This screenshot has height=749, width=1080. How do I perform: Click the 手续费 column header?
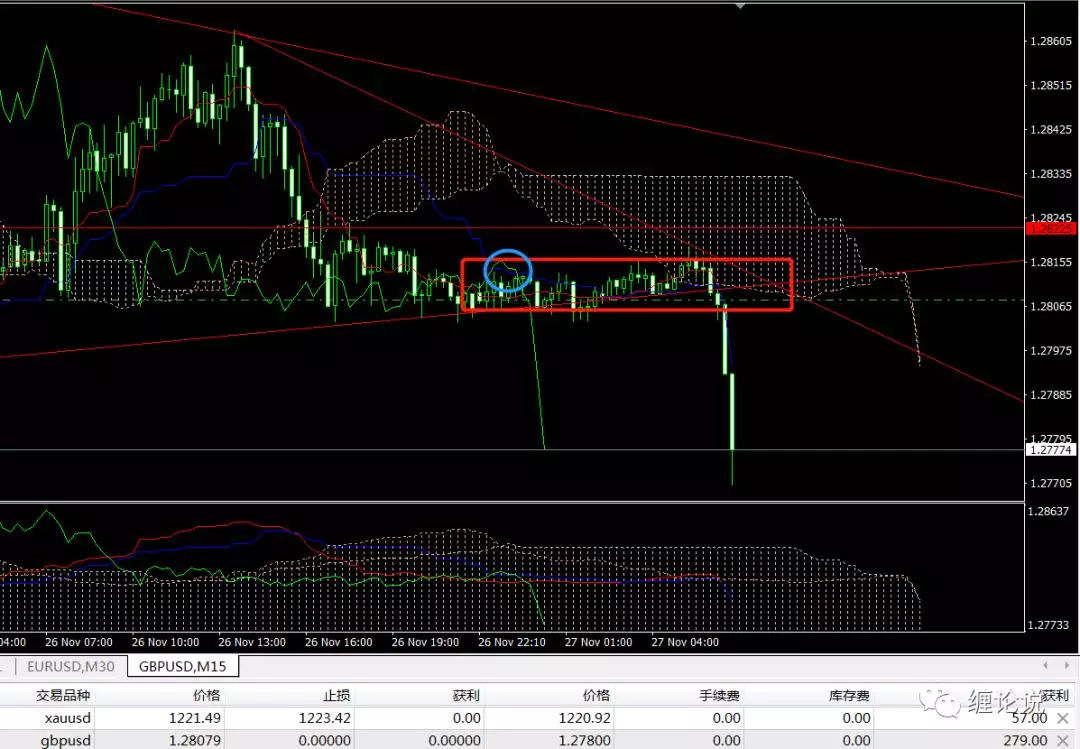[719, 695]
